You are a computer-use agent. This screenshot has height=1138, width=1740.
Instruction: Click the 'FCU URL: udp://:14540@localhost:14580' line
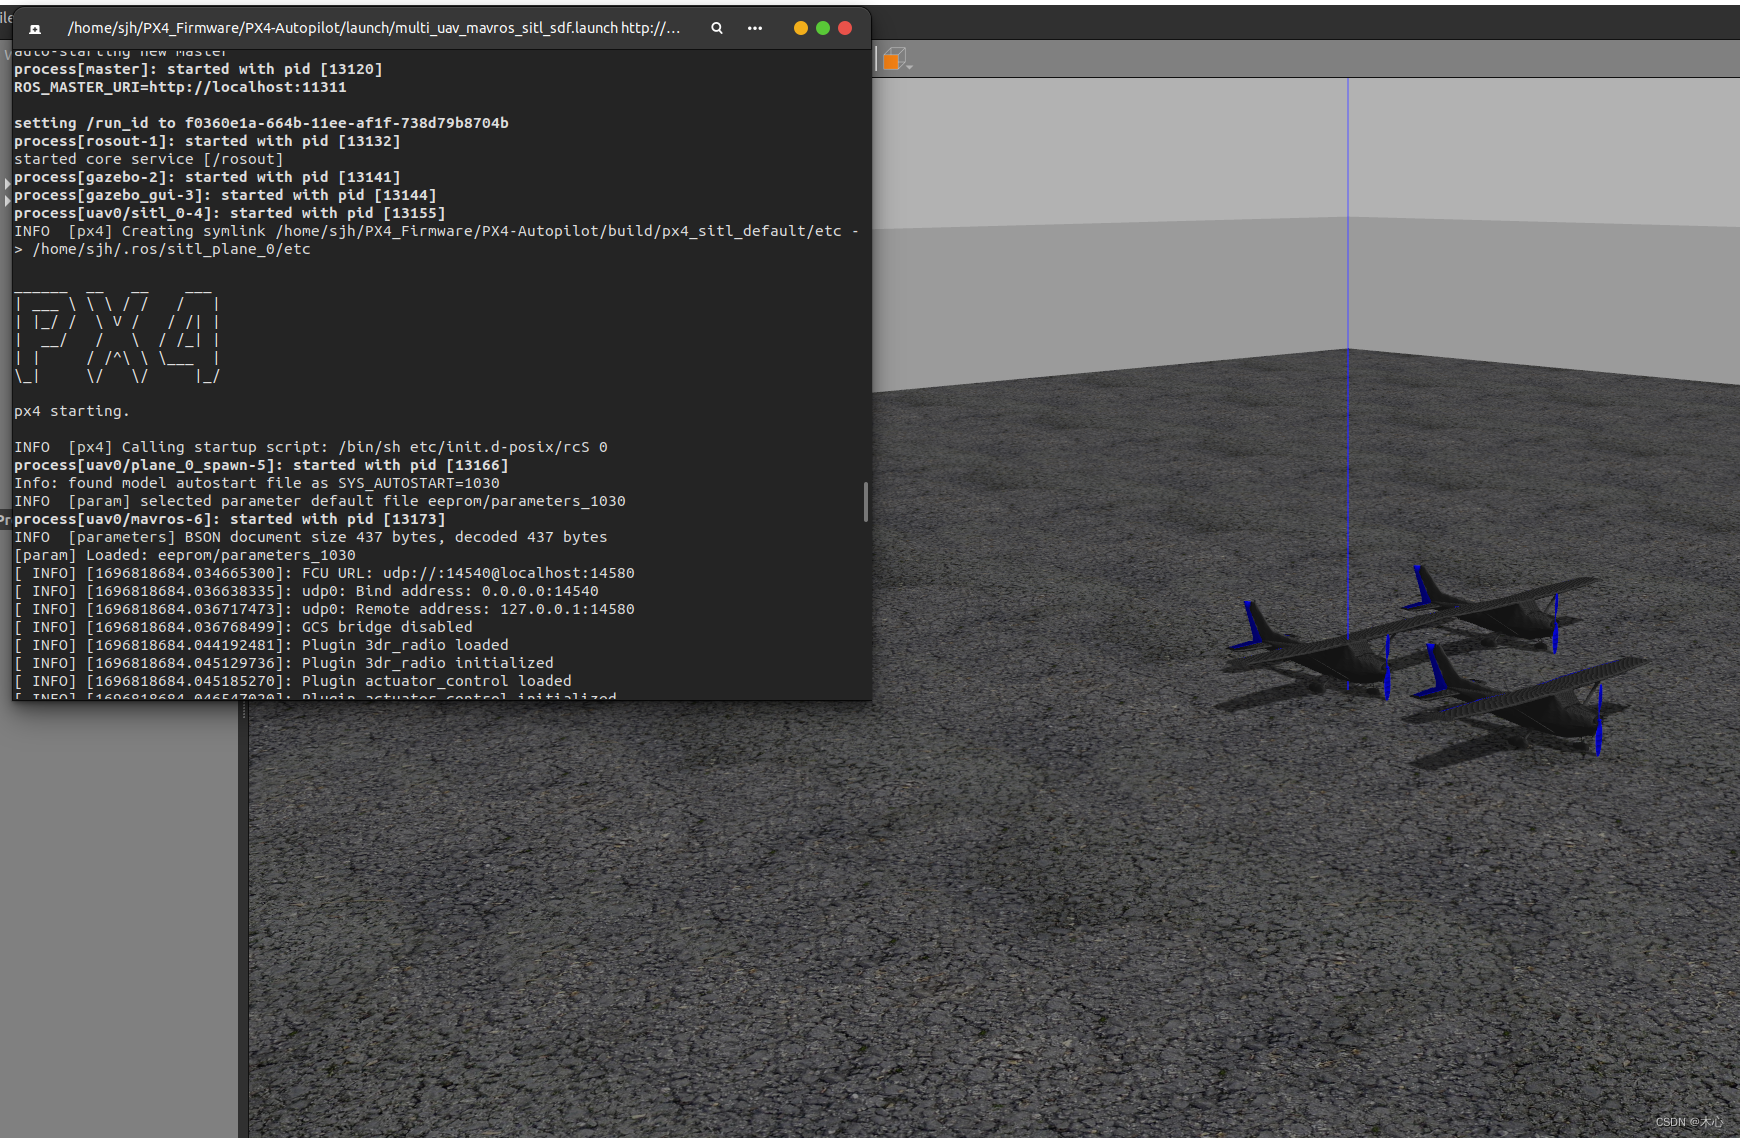(x=324, y=573)
